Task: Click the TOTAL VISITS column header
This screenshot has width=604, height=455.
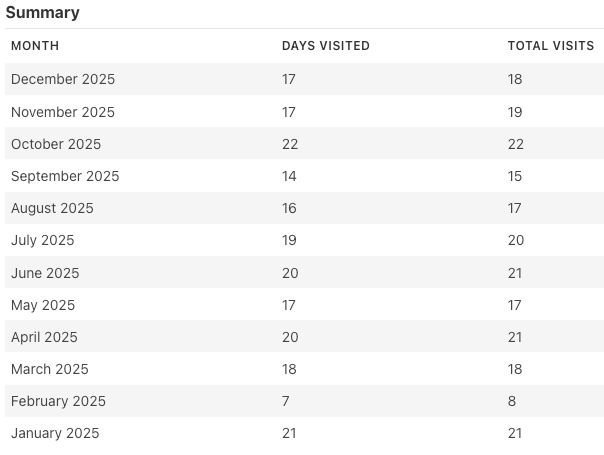Action: coord(551,46)
